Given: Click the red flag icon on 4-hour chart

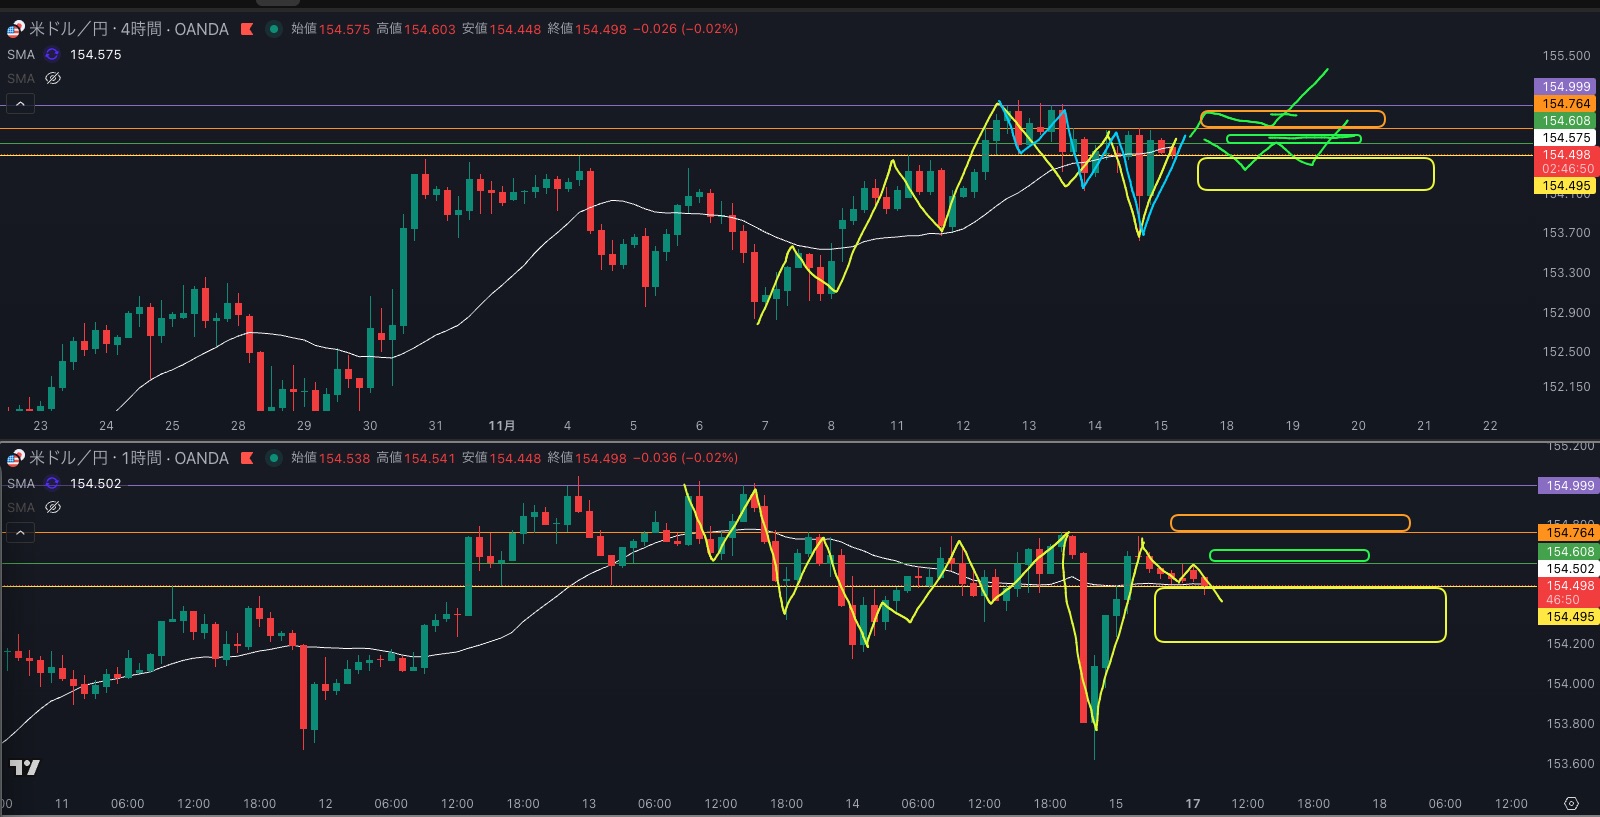Looking at the screenshot, I should (247, 29).
